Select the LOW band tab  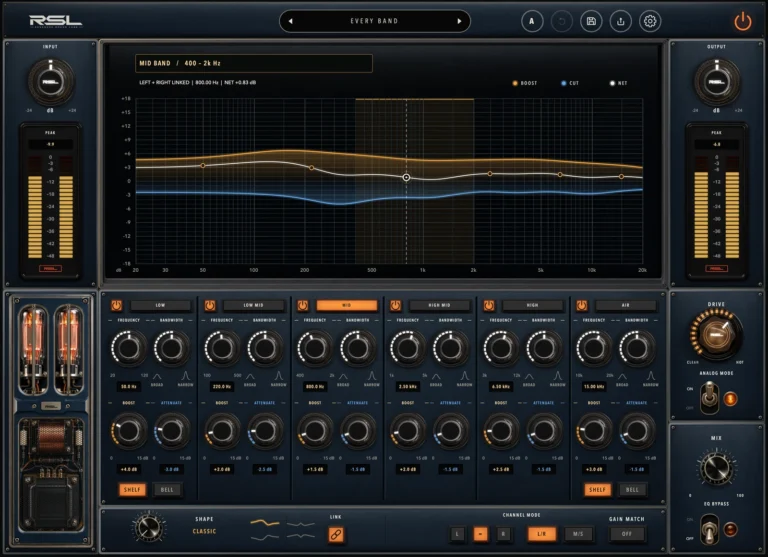(161, 305)
